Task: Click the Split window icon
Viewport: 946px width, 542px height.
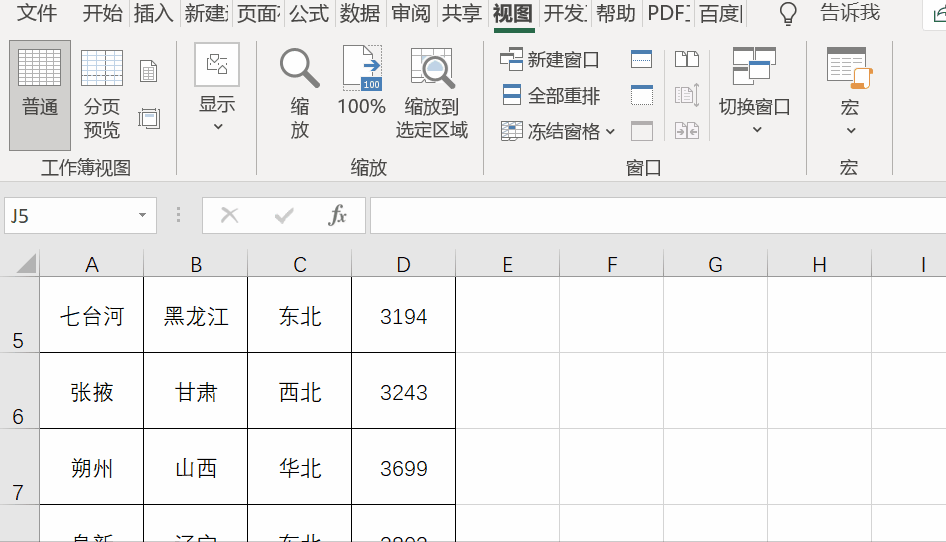Action: point(641,60)
